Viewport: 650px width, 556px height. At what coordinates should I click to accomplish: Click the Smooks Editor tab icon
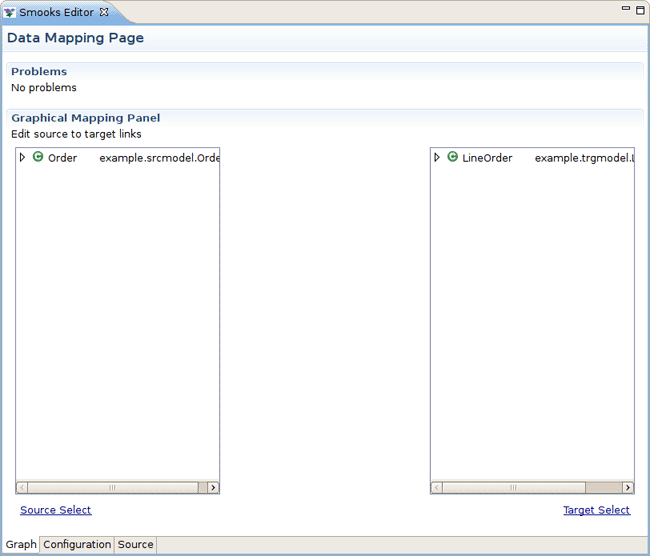click(x=10, y=13)
